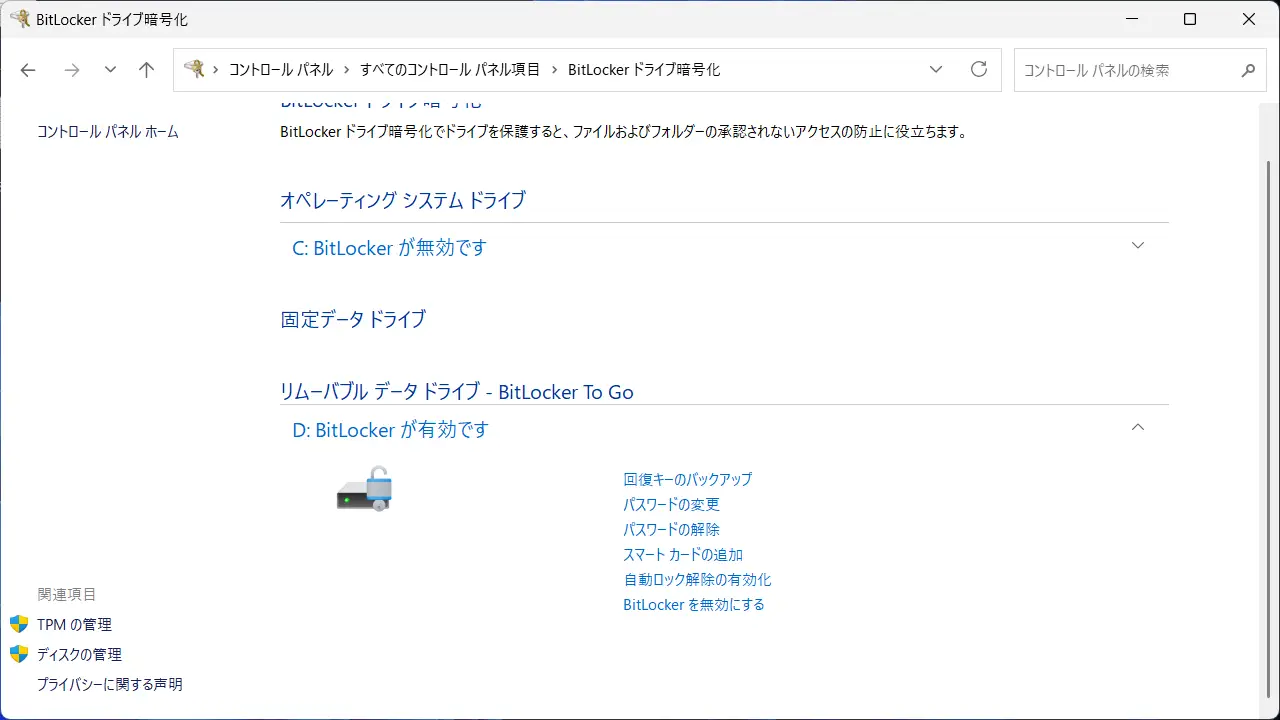Collapse the D: drive BitLocker section
The width and height of the screenshot is (1280, 720).
(x=1137, y=428)
